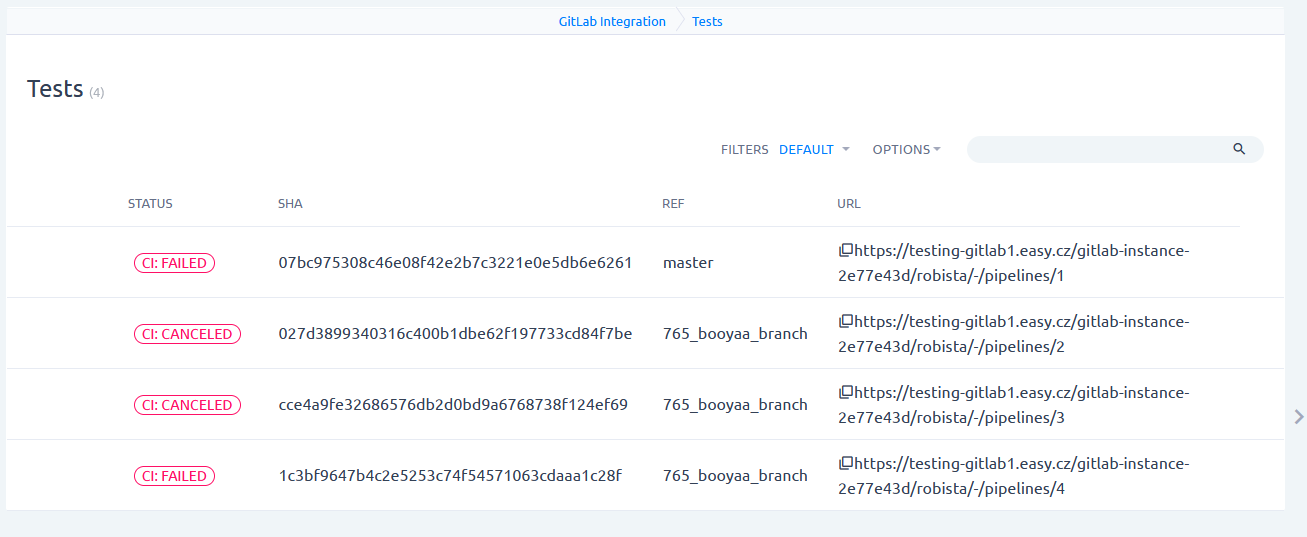Sort by the REF column header
1307x537 pixels.
pyautogui.click(x=673, y=204)
